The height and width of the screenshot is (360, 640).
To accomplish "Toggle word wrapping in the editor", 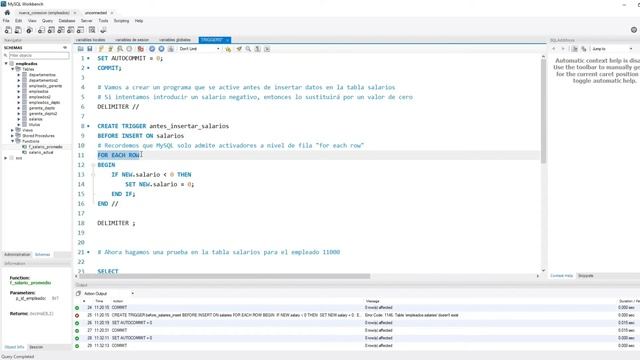I will (x=267, y=49).
